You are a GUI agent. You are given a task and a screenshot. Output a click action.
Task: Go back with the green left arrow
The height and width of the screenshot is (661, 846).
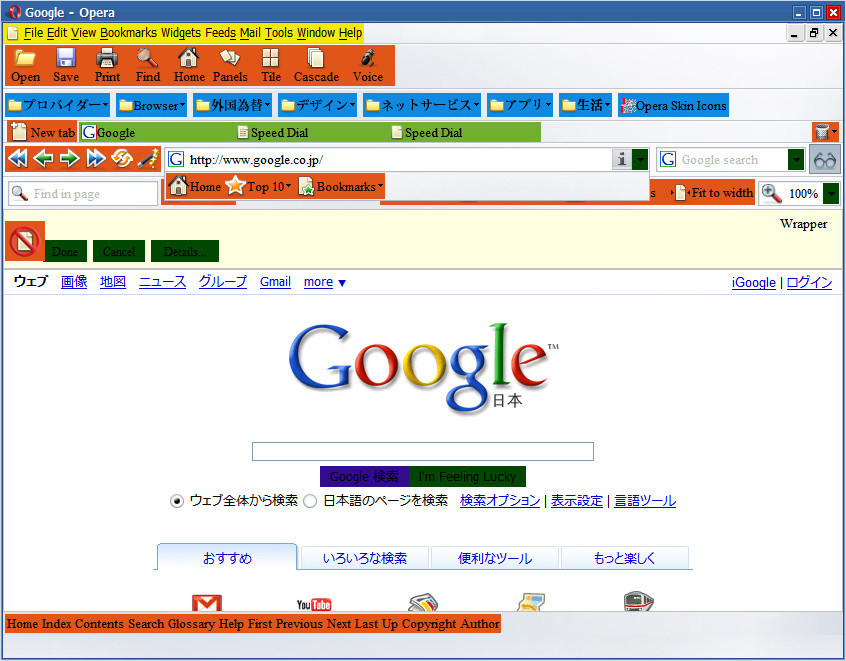[44, 159]
